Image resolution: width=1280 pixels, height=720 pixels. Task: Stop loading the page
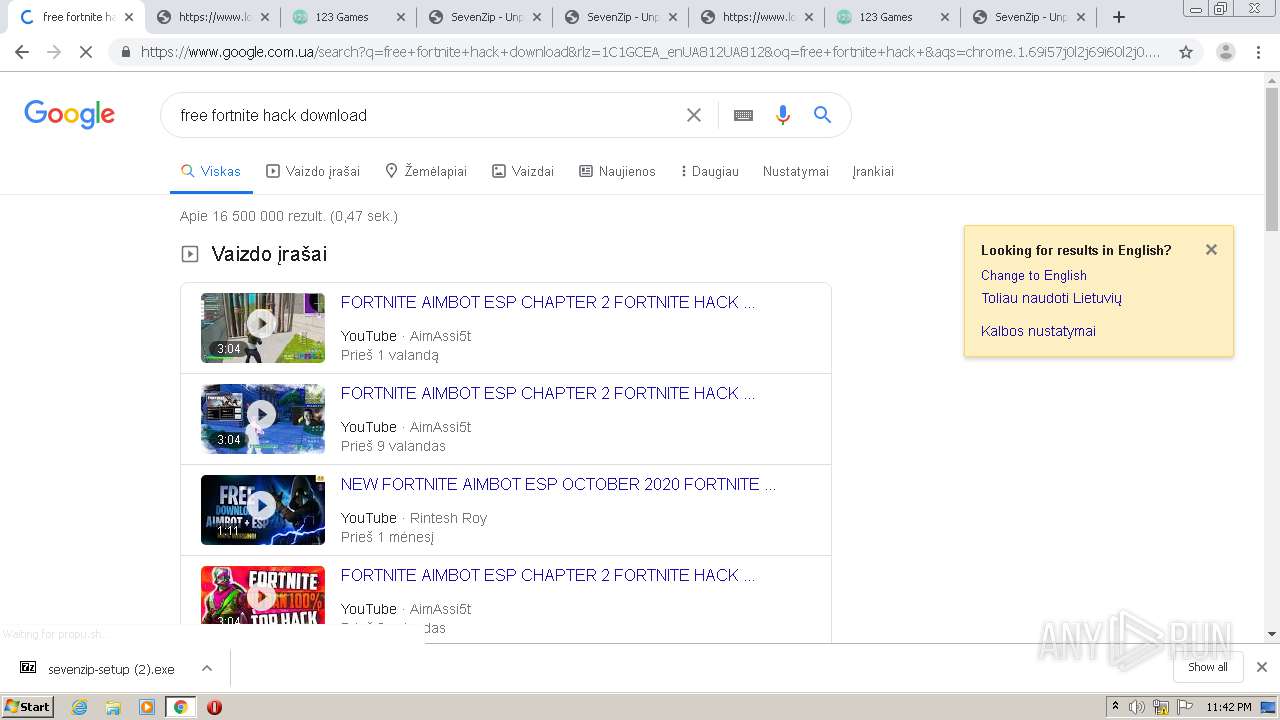[86, 52]
